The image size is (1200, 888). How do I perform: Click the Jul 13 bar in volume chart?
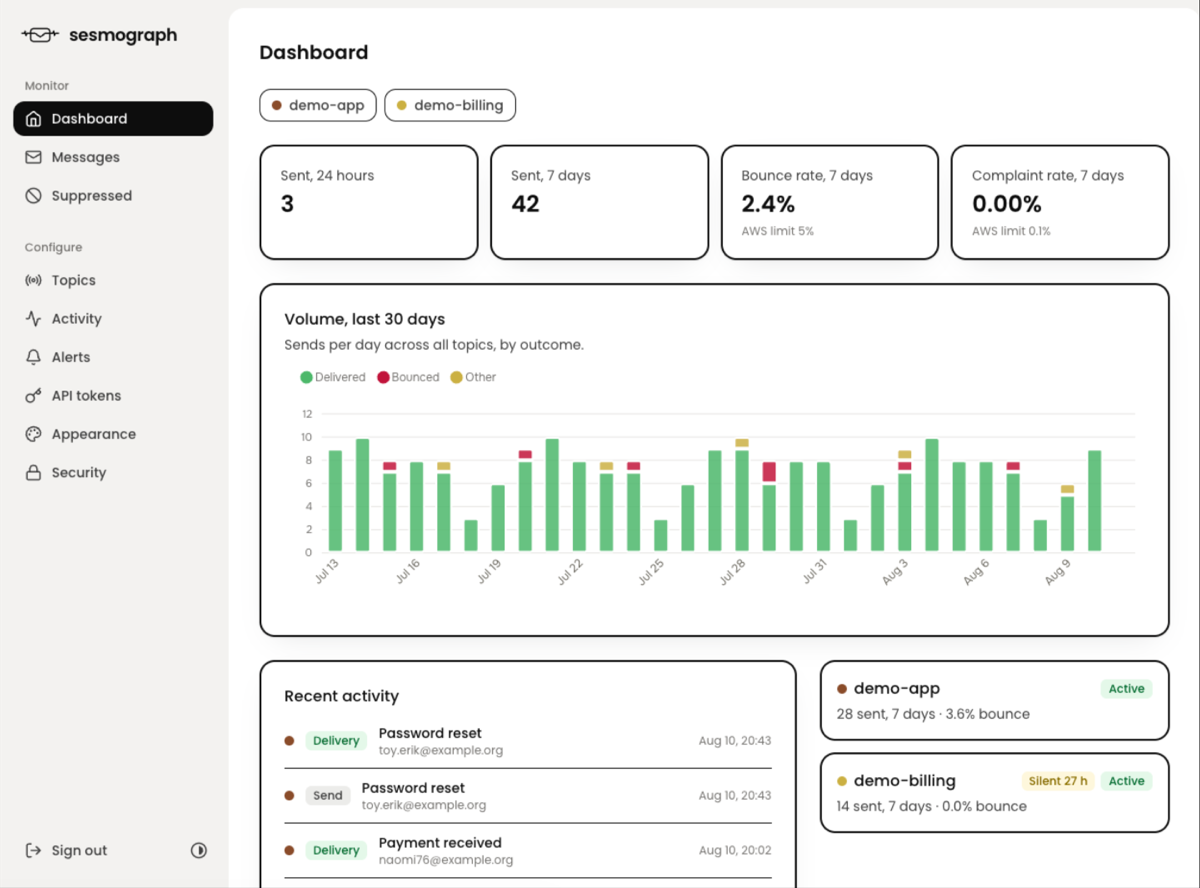click(335, 501)
